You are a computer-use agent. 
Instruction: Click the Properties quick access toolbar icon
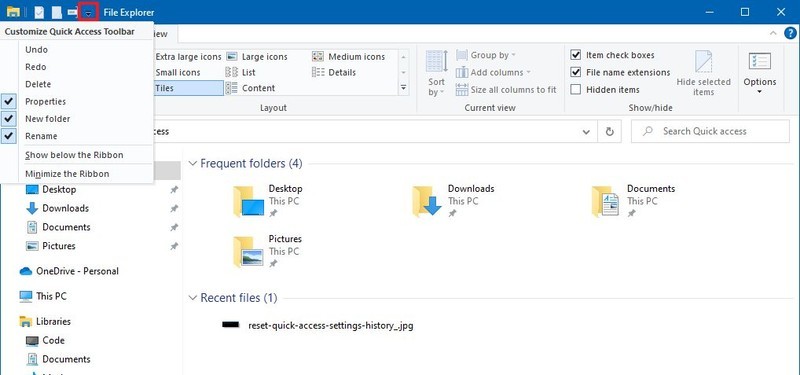(x=39, y=12)
